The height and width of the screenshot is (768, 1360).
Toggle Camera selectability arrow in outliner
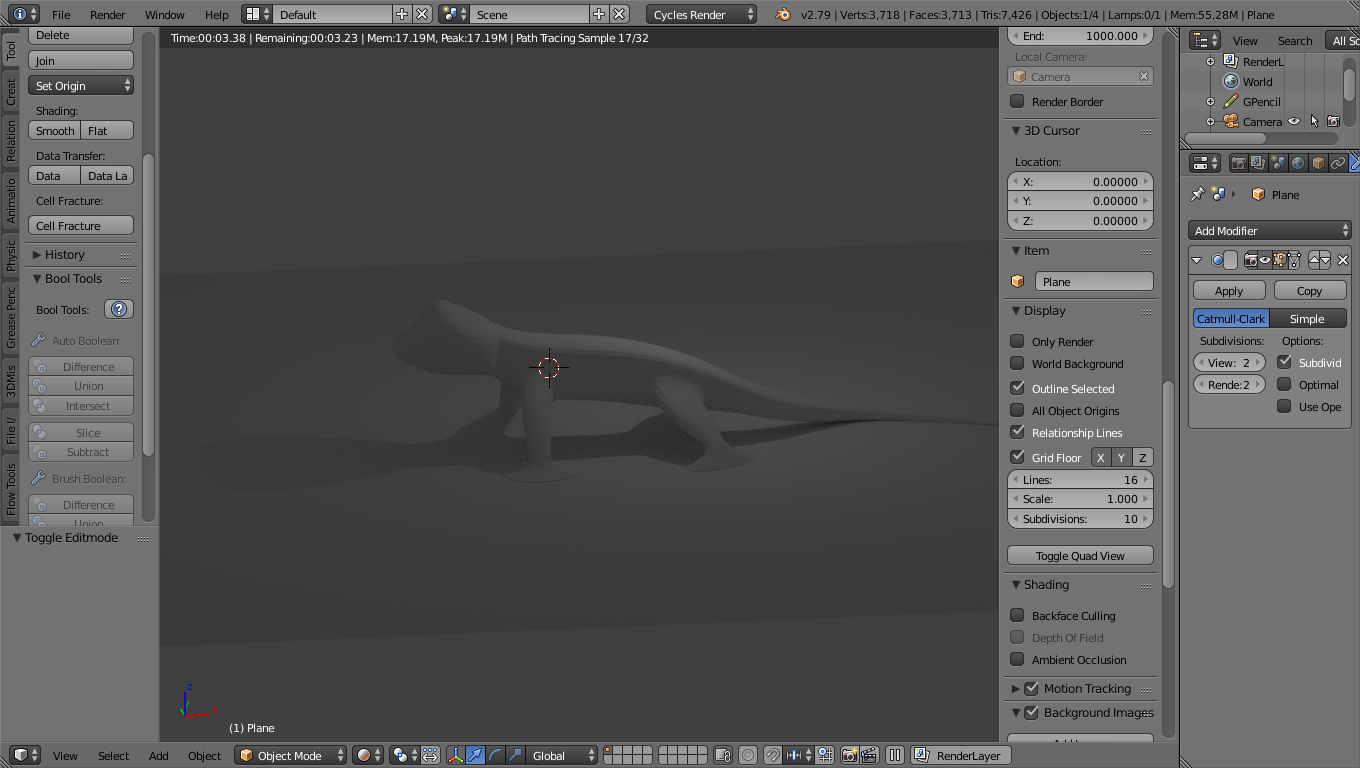tap(1314, 121)
